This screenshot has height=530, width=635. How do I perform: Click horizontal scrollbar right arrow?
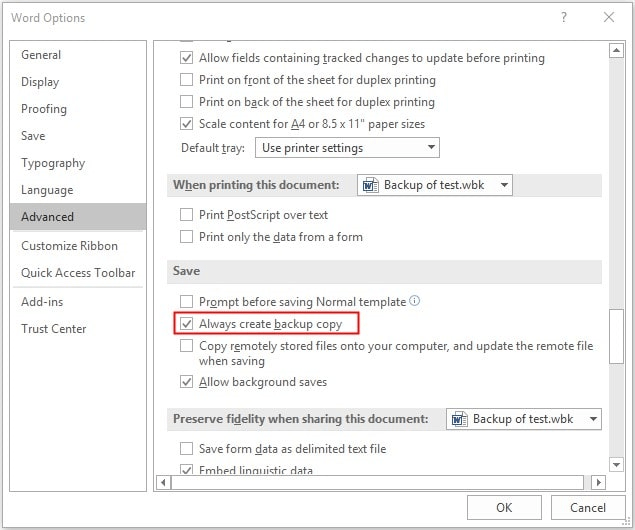click(598, 483)
